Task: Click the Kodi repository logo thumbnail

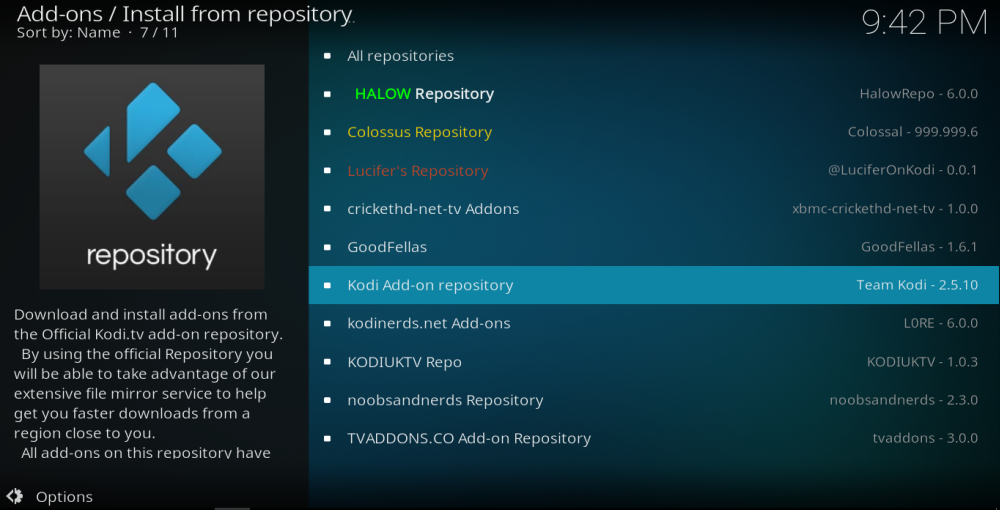Action: tap(152, 177)
